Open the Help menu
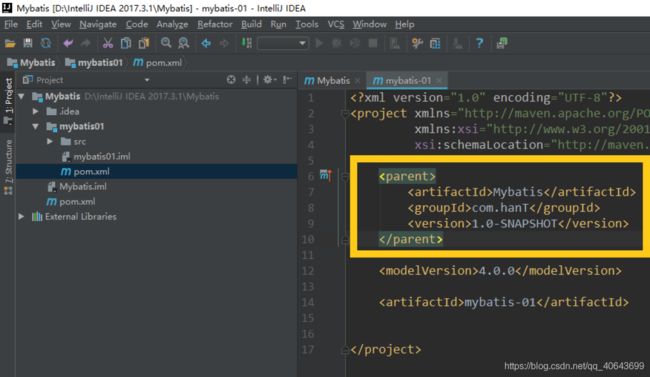 (405, 24)
